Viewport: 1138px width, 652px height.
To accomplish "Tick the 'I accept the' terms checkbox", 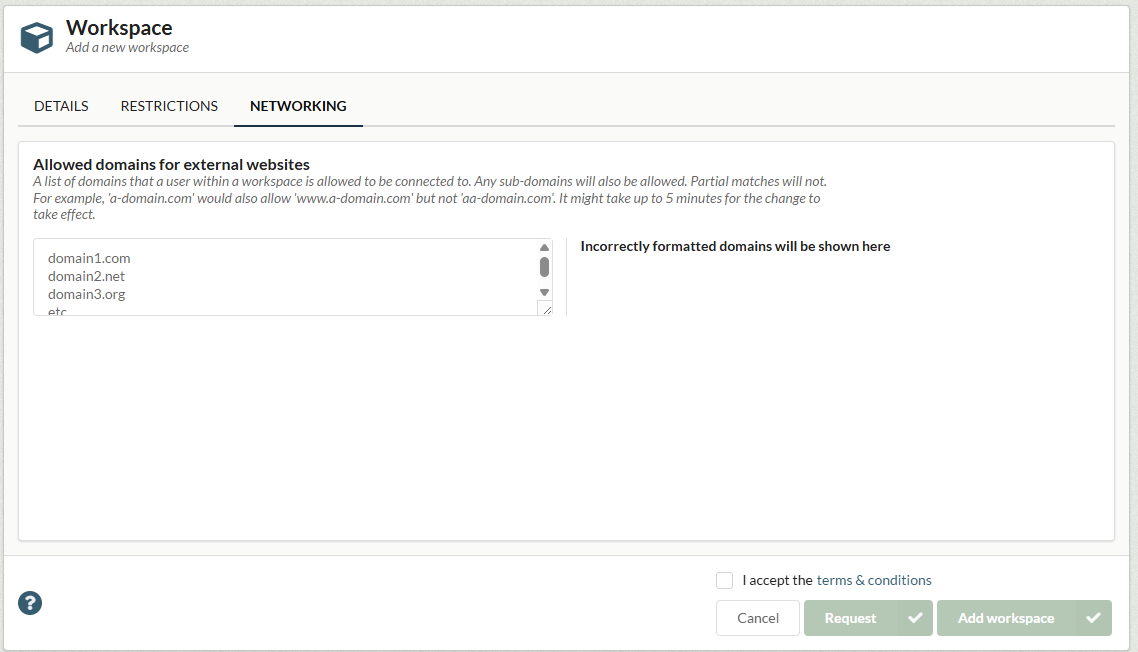I will (725, 581).
